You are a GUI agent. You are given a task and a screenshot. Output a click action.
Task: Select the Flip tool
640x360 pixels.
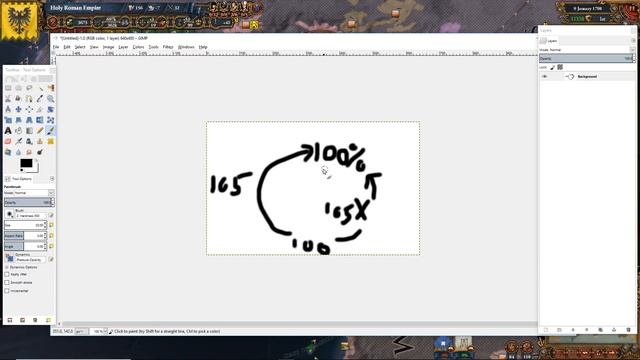click(x=40, y=120)
